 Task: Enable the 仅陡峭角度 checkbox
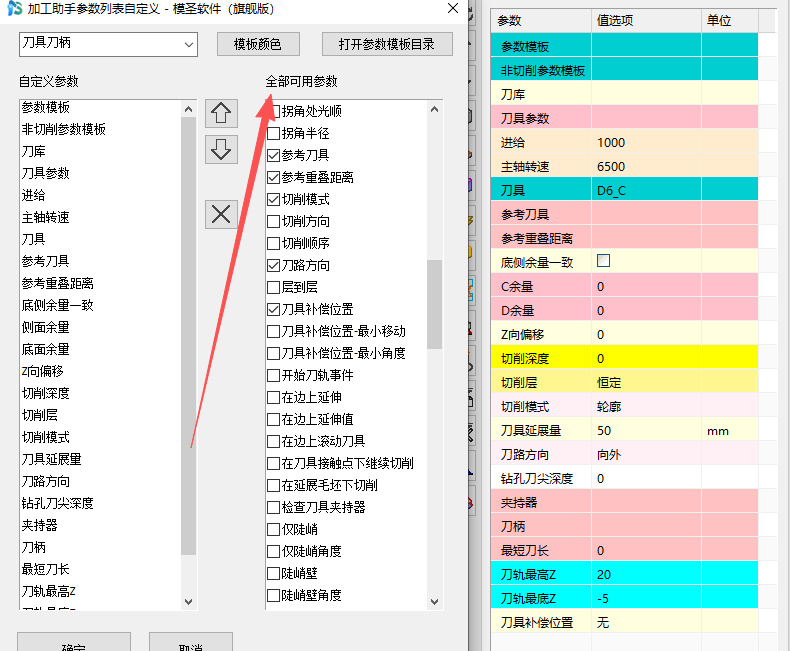274,551
